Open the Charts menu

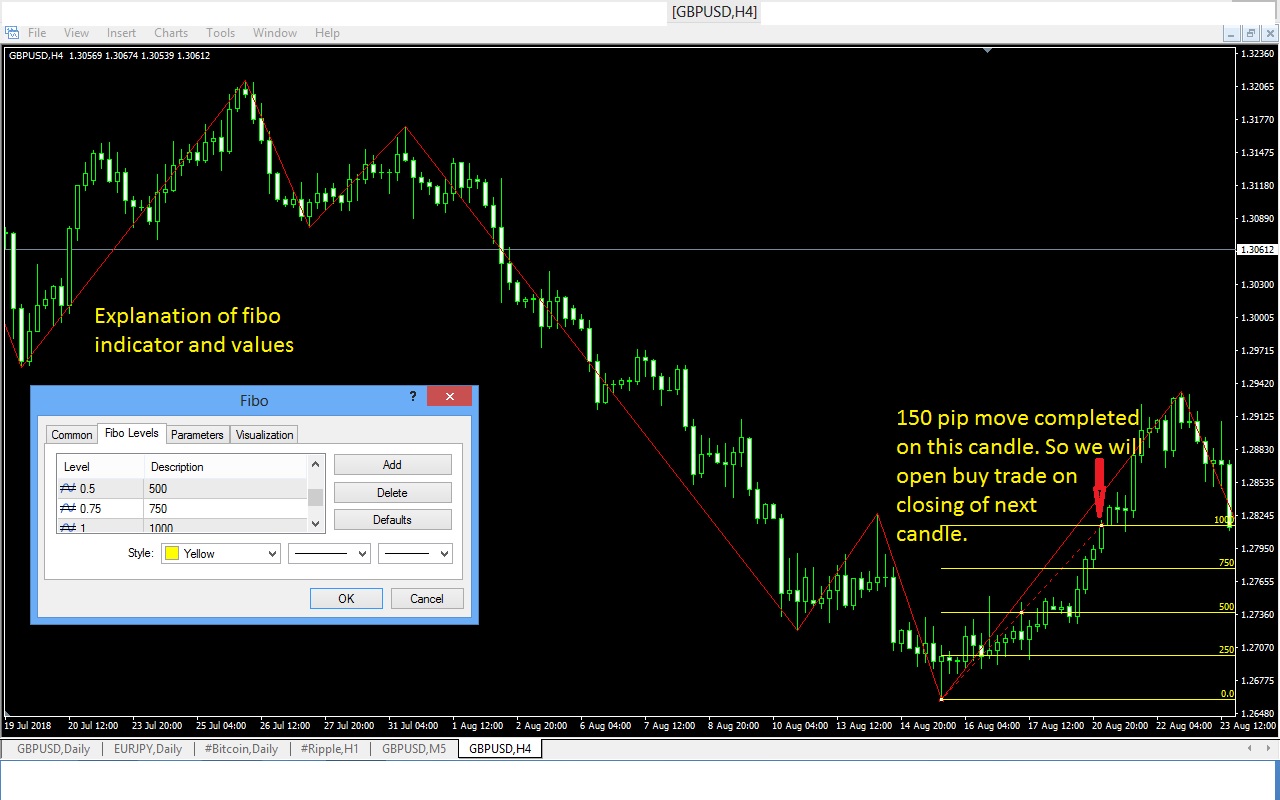coord(171,33)
